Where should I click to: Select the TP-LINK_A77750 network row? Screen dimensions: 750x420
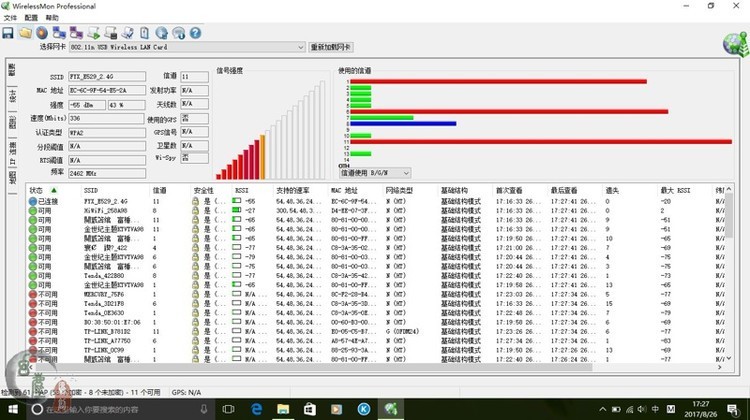click(376, 341)
